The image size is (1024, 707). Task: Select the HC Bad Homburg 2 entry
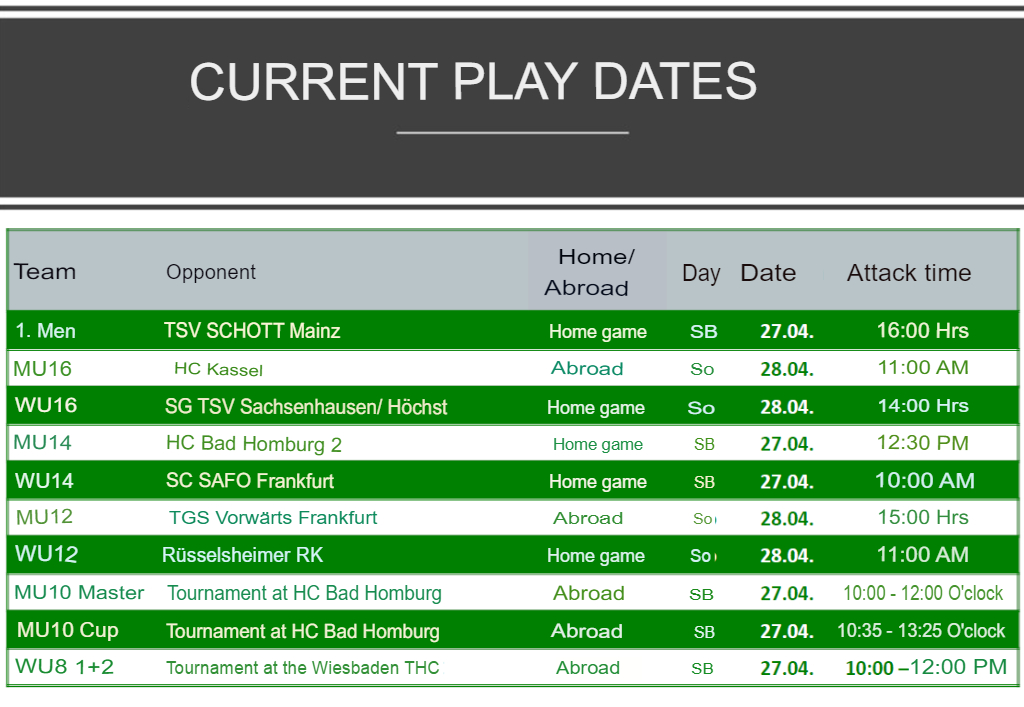(254, 444)
